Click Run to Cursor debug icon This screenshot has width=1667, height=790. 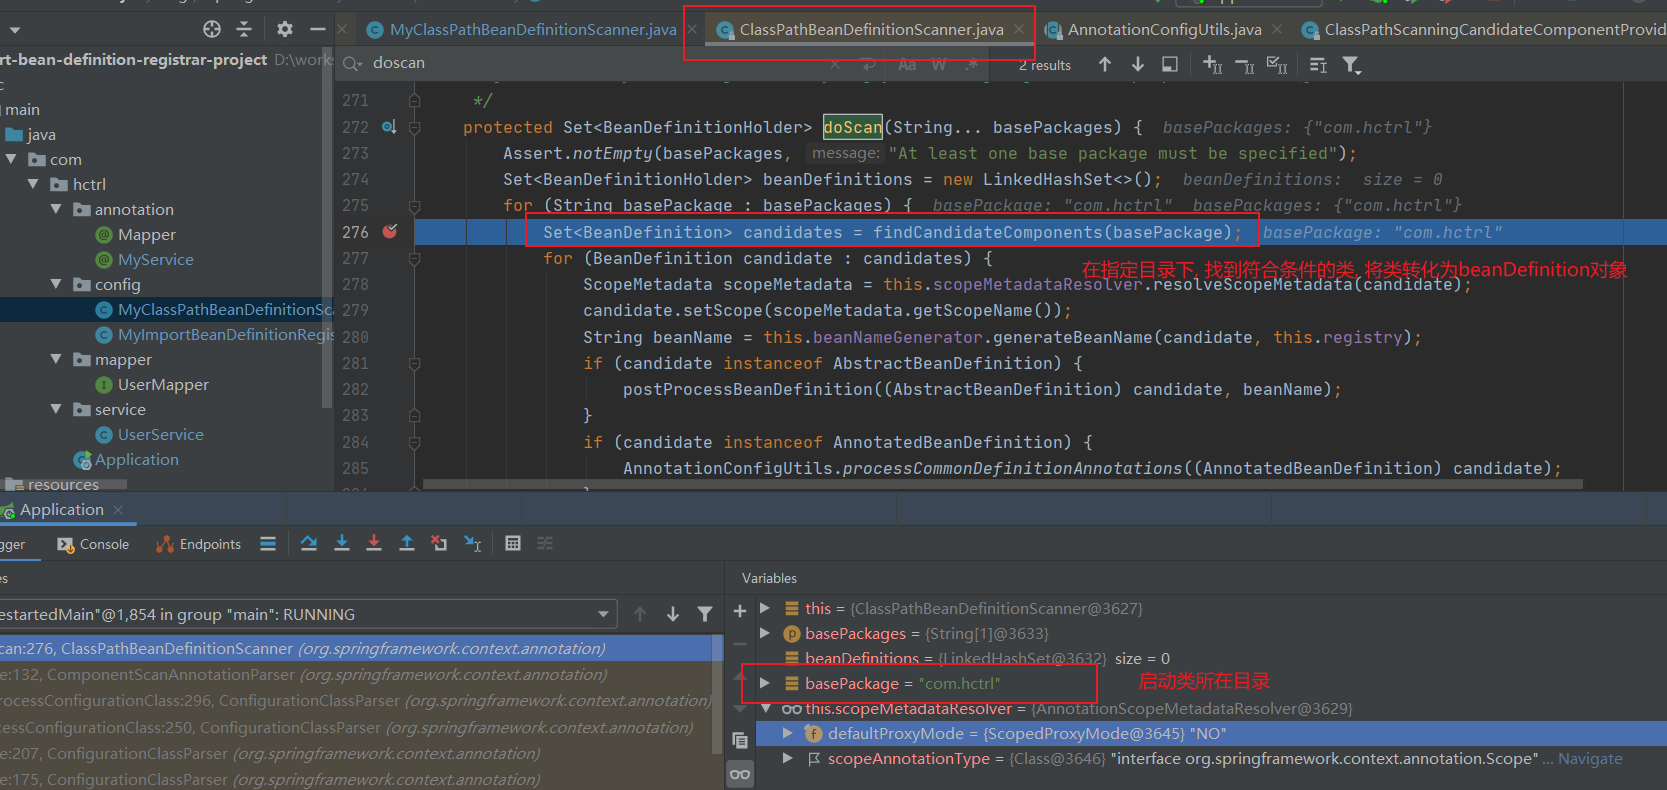[x=473, y=543]
